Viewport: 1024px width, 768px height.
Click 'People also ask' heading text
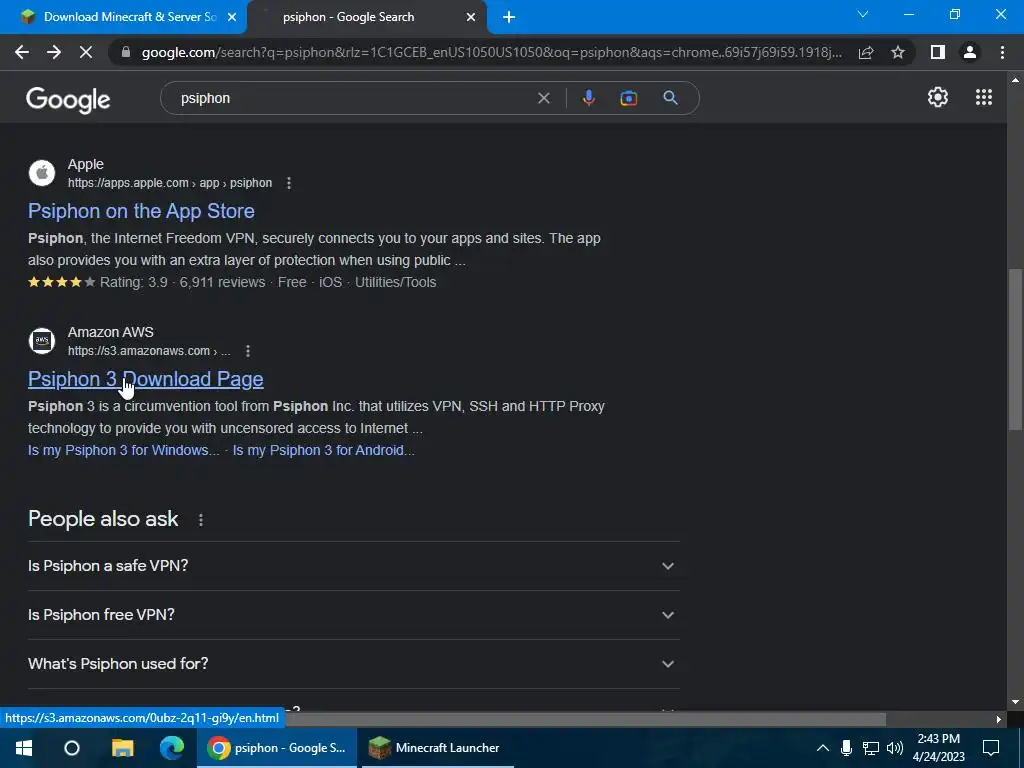click(103, 519)
